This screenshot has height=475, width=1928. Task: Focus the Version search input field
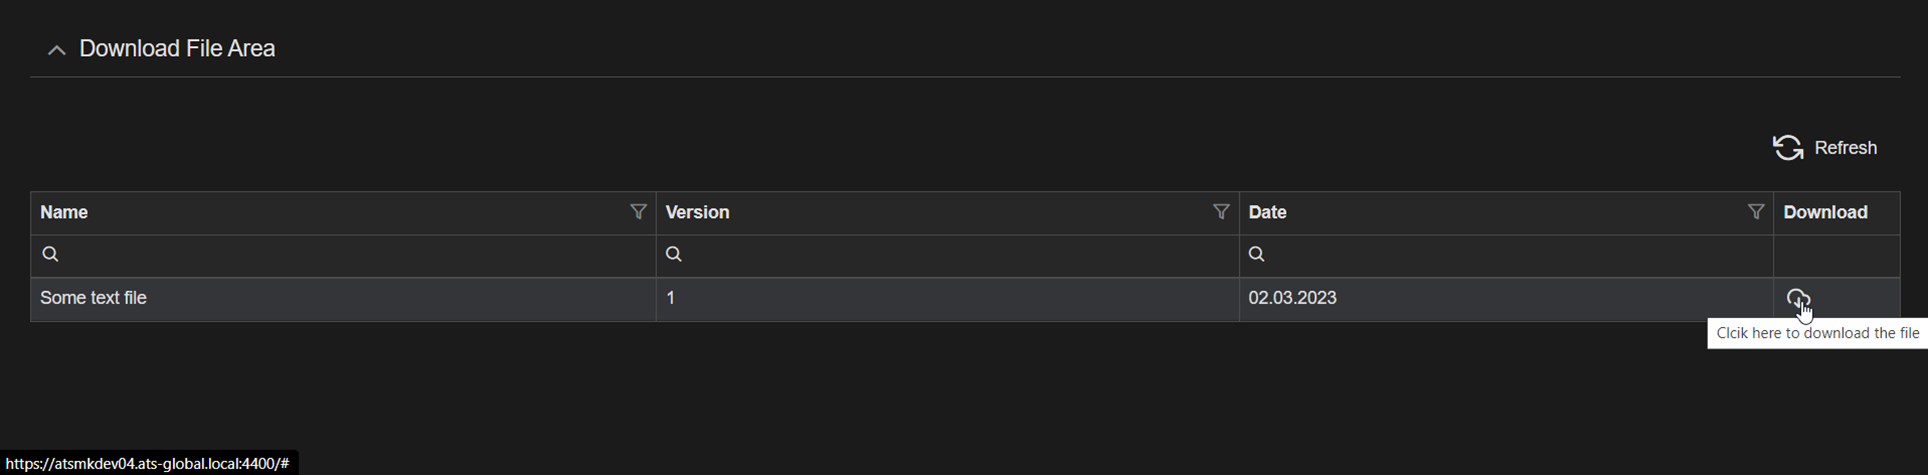click(x=950, y=255)
